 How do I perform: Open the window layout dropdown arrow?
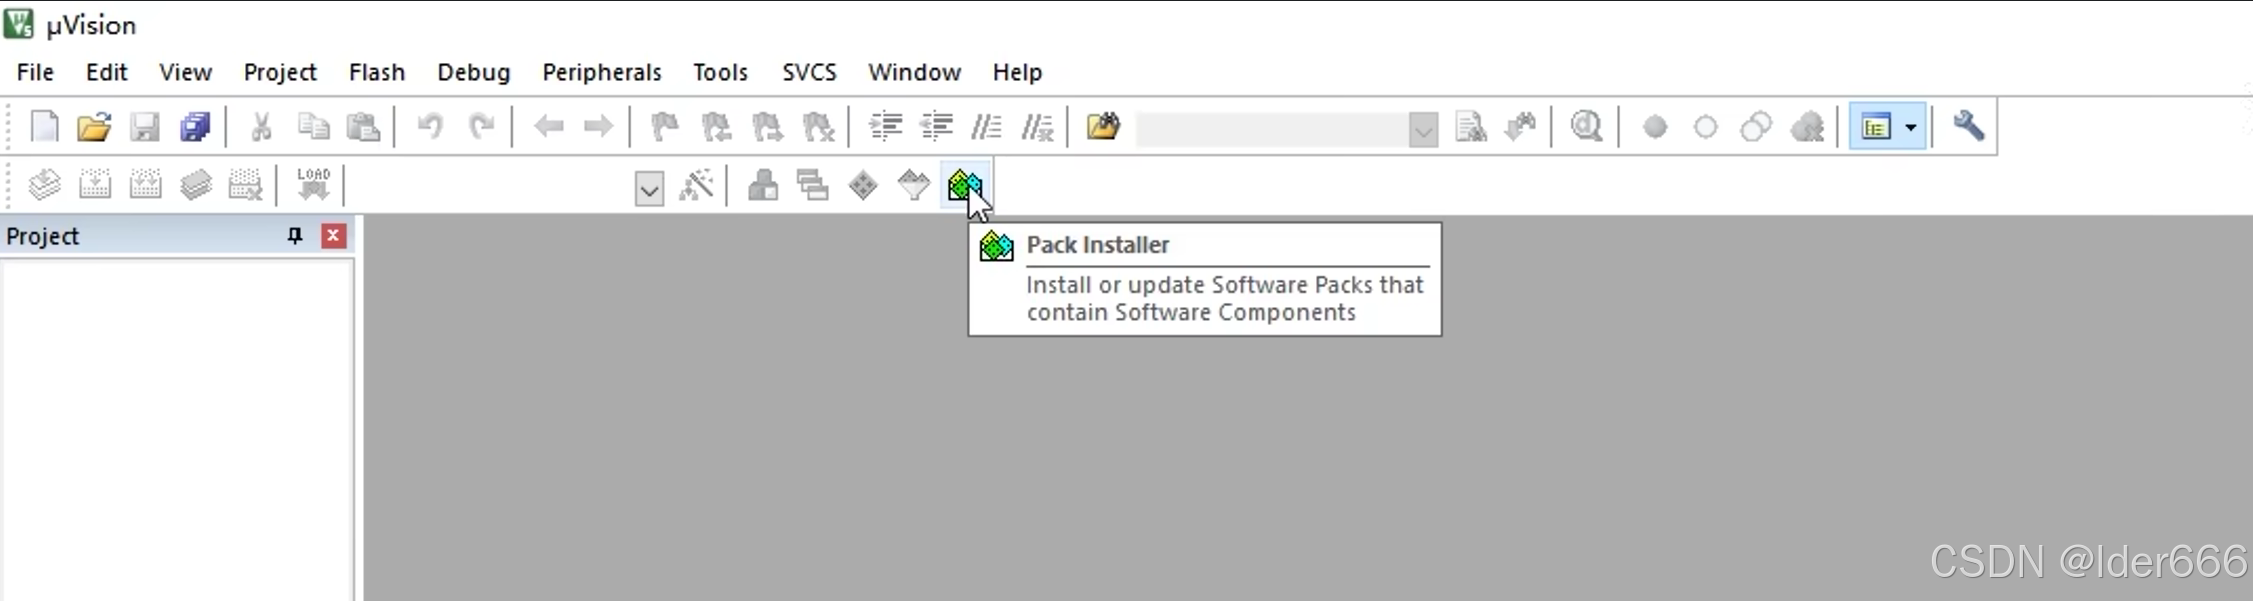tap(1910, 127)
